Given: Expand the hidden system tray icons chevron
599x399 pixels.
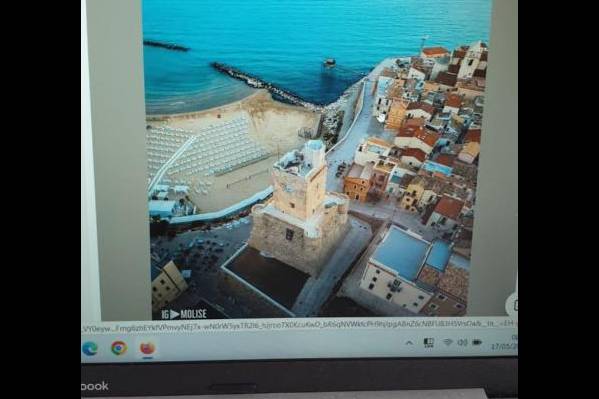Looking at the screenshot, I should coord(409,343).
